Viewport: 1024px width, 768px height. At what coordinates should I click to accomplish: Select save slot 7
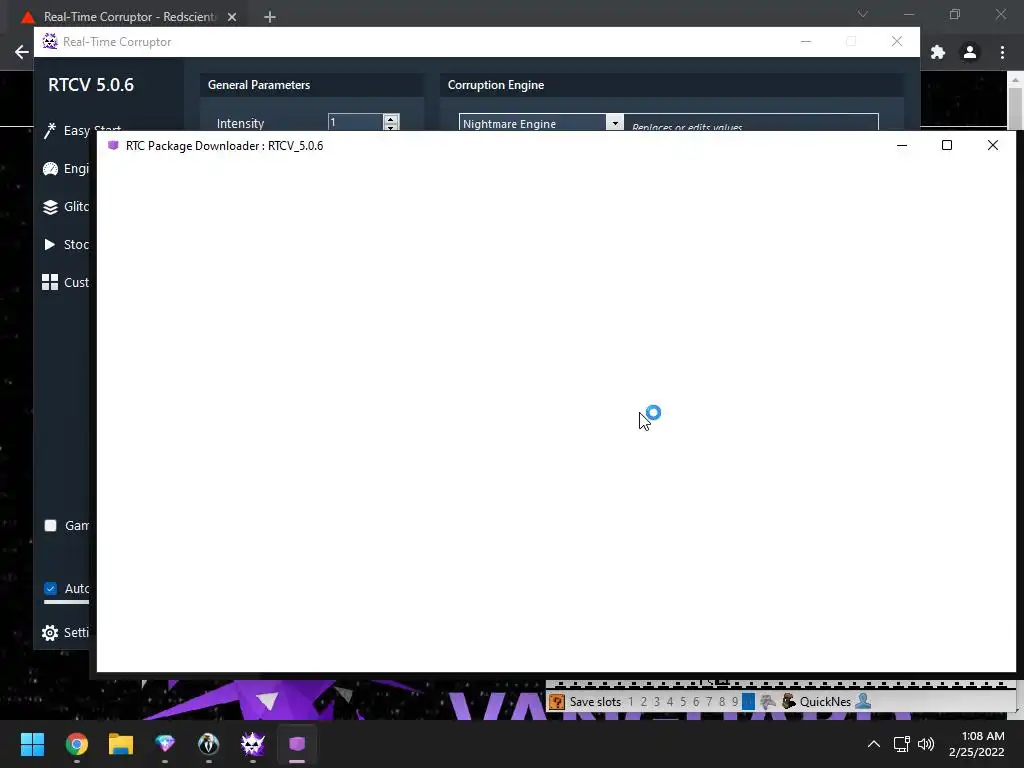click(x=709, y=701)
